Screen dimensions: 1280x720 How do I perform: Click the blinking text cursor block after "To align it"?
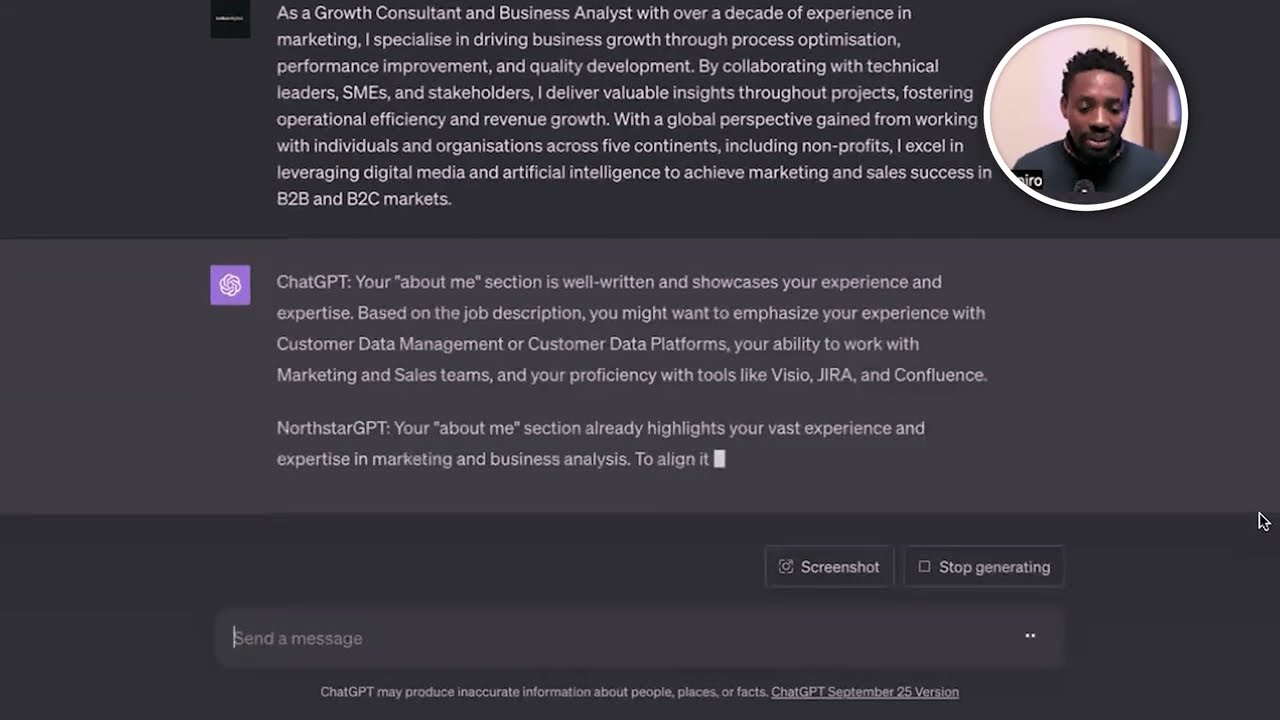click(719, 459)
